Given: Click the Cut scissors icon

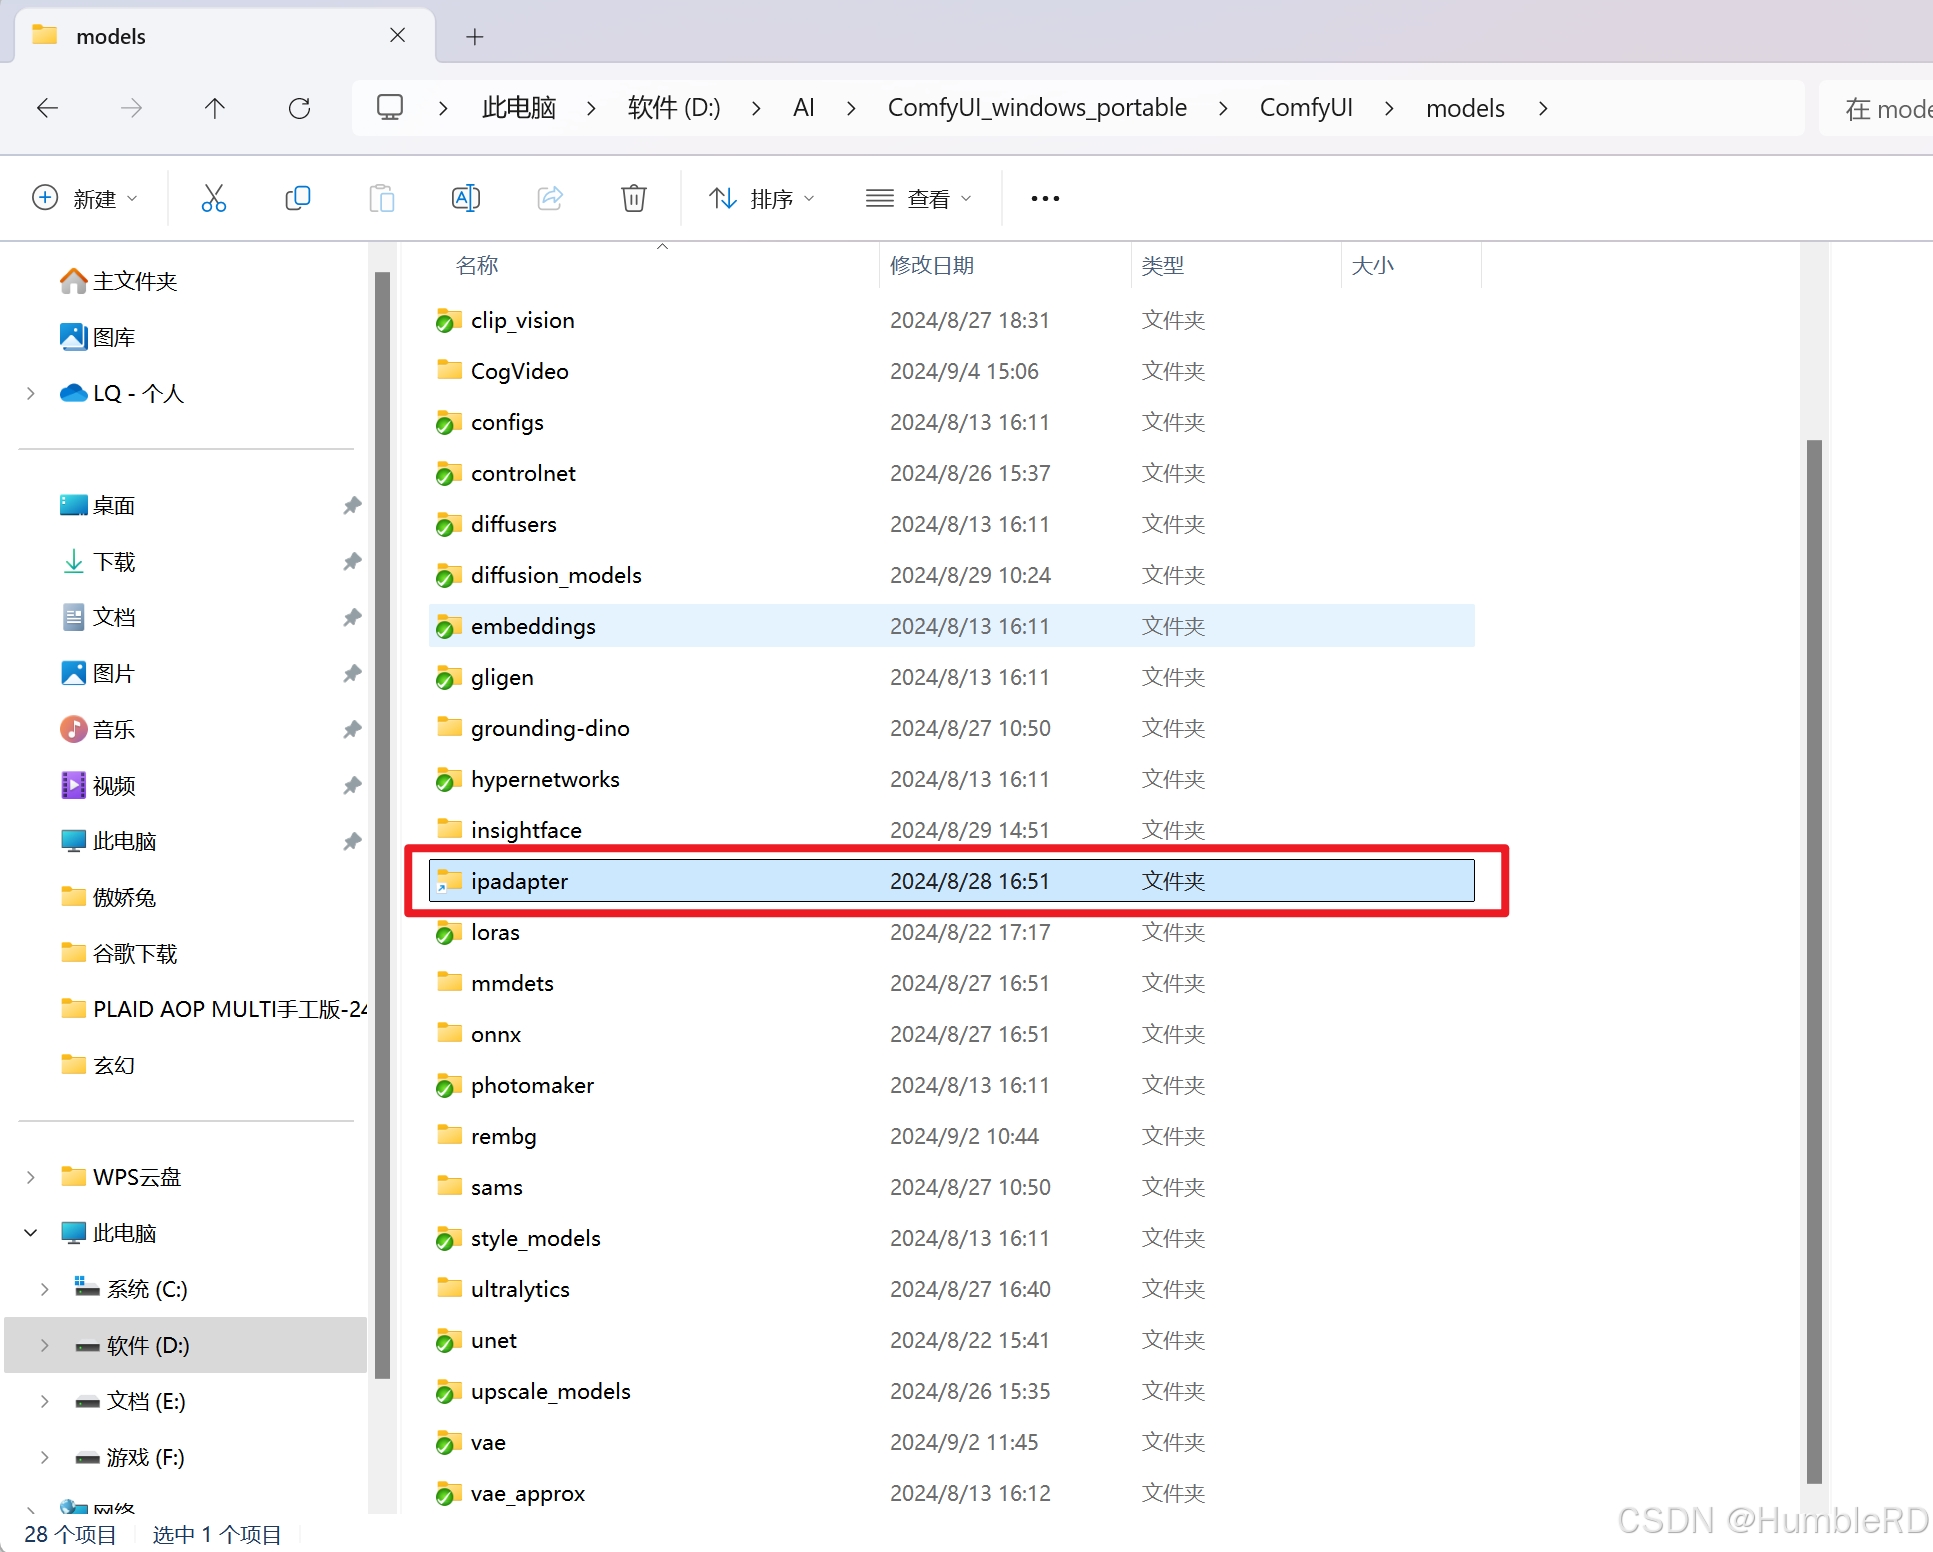Looking at the screenshot, I should point(213,198).
